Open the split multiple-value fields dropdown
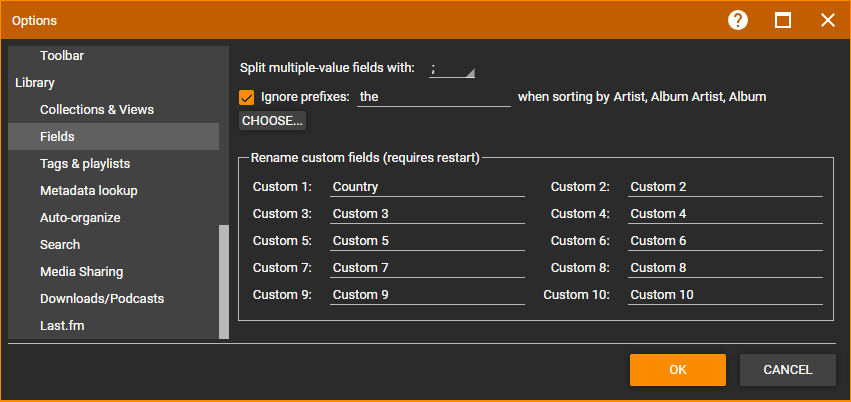The image size is (851, 402). (452, 69)
